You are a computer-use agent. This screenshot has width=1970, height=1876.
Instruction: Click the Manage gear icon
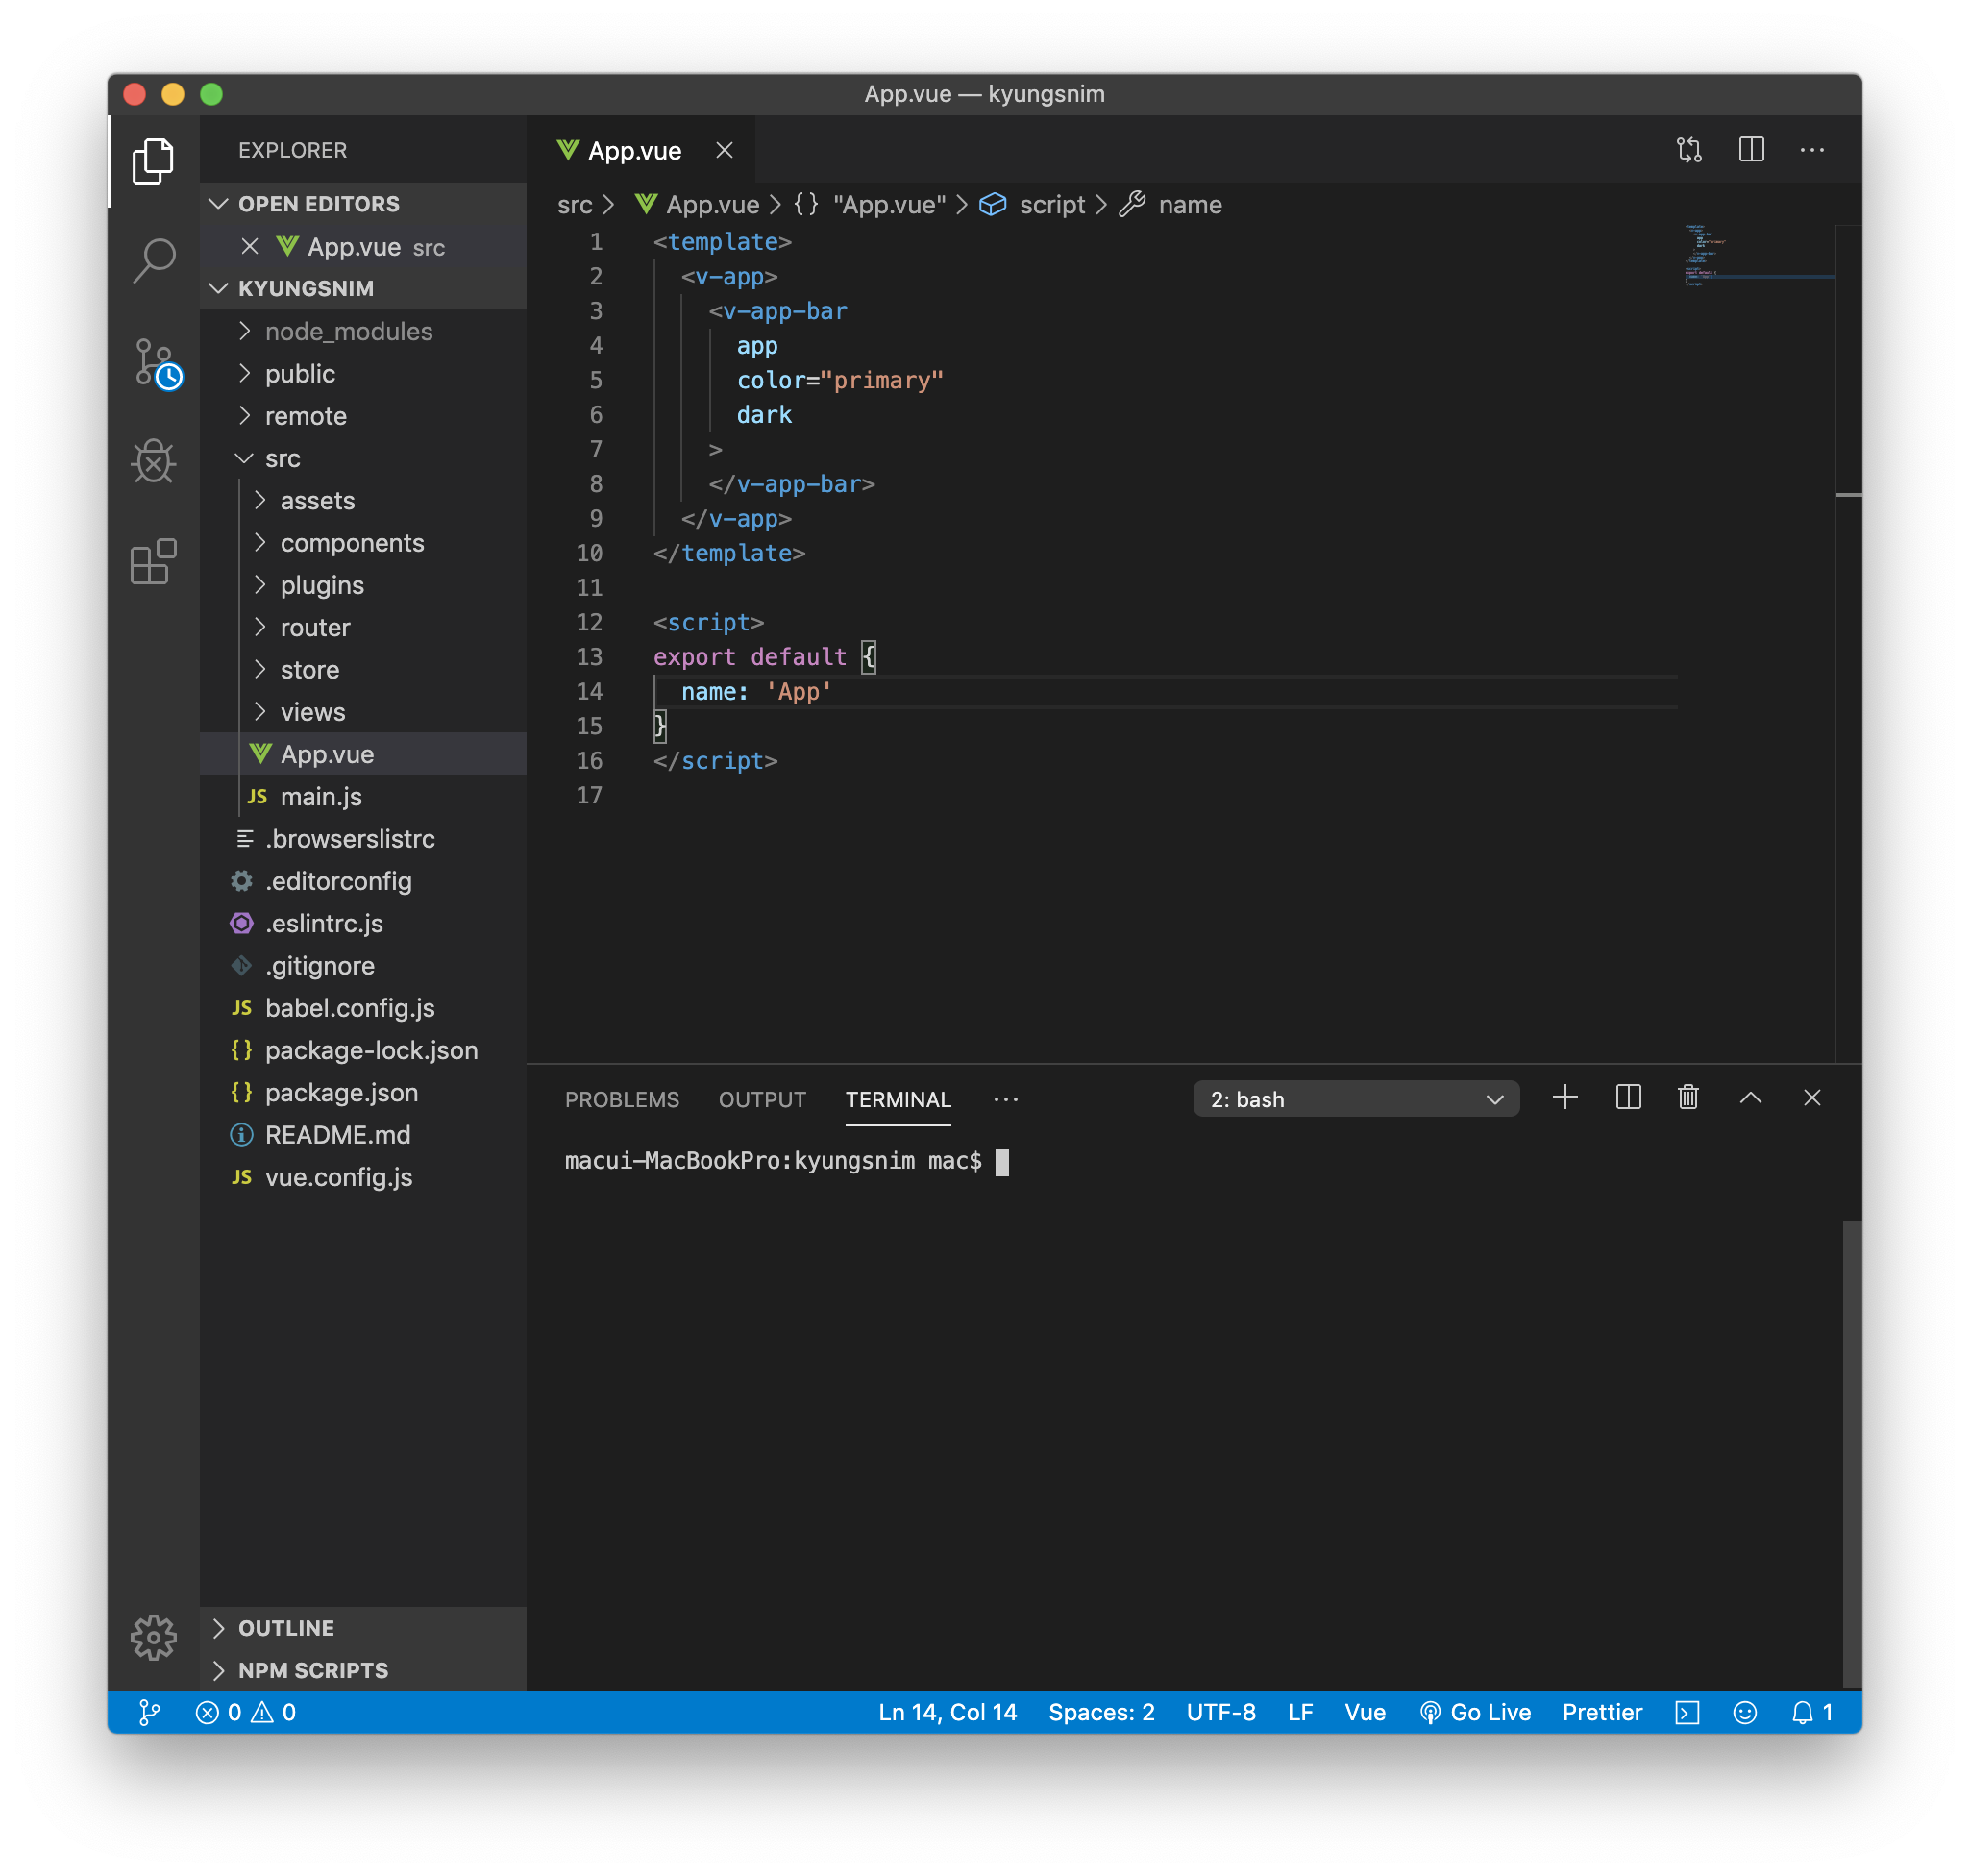tap(153, 1637)
